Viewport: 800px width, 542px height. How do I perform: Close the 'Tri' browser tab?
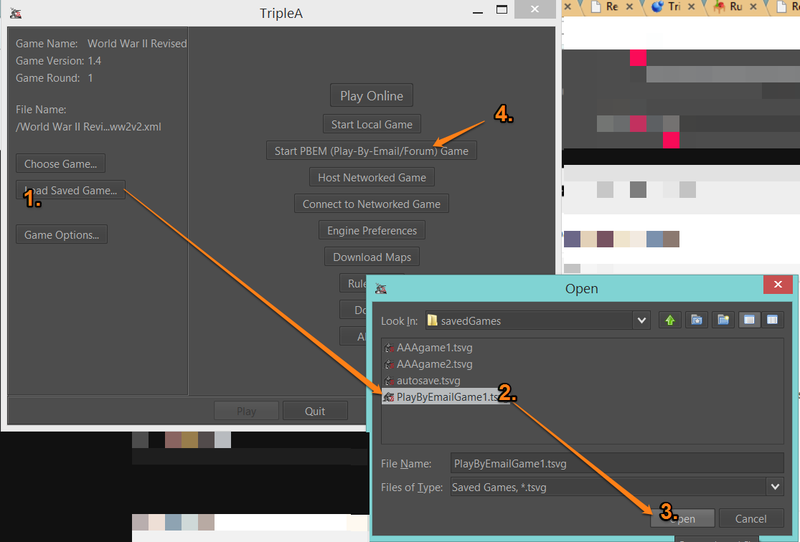pos(691,7)
